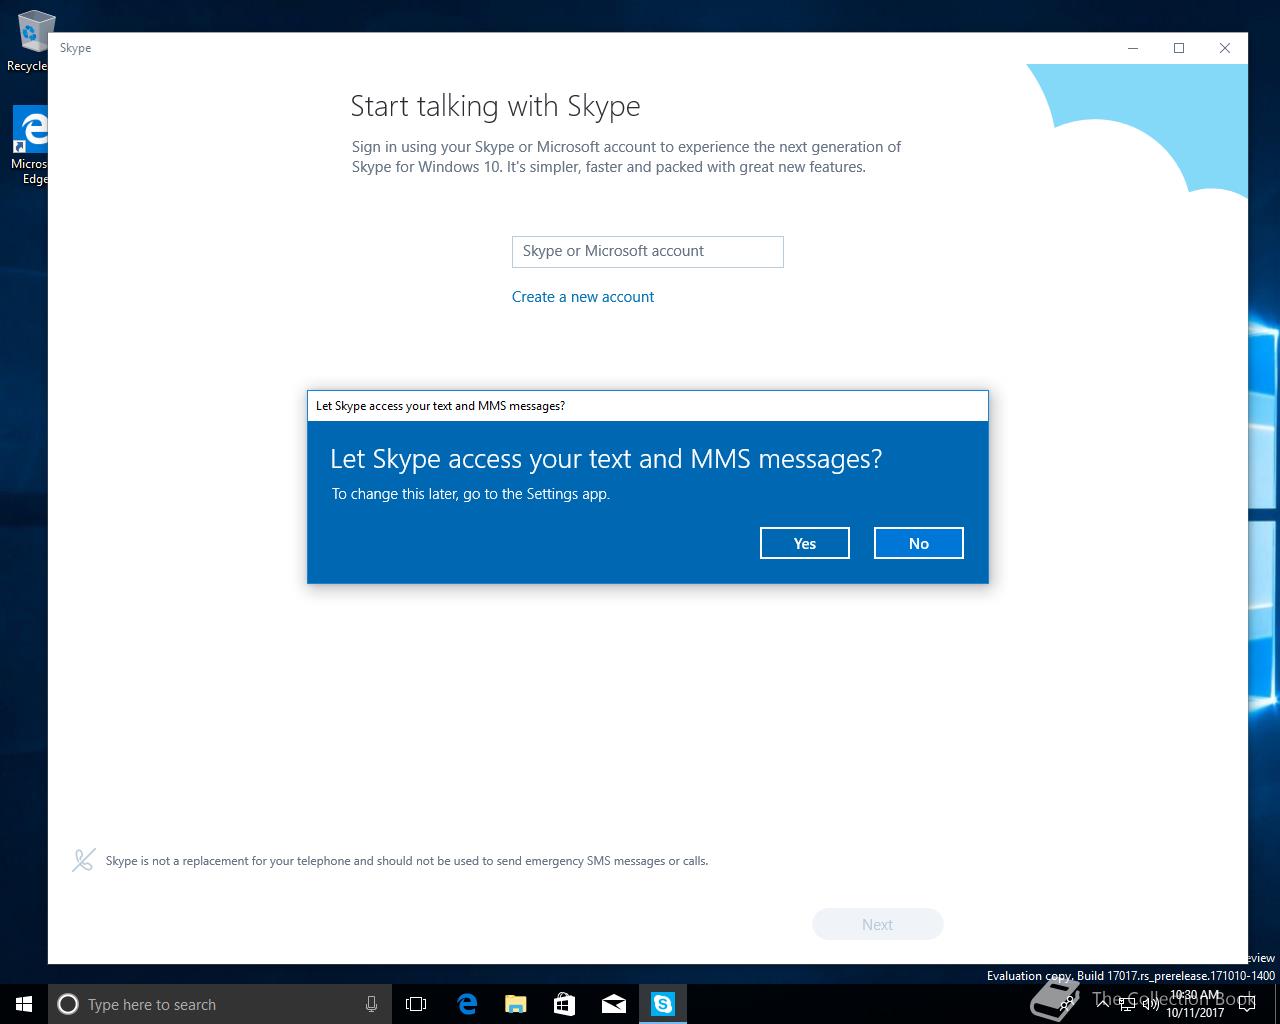Open the Windows Start menu

pos(24,1004)
